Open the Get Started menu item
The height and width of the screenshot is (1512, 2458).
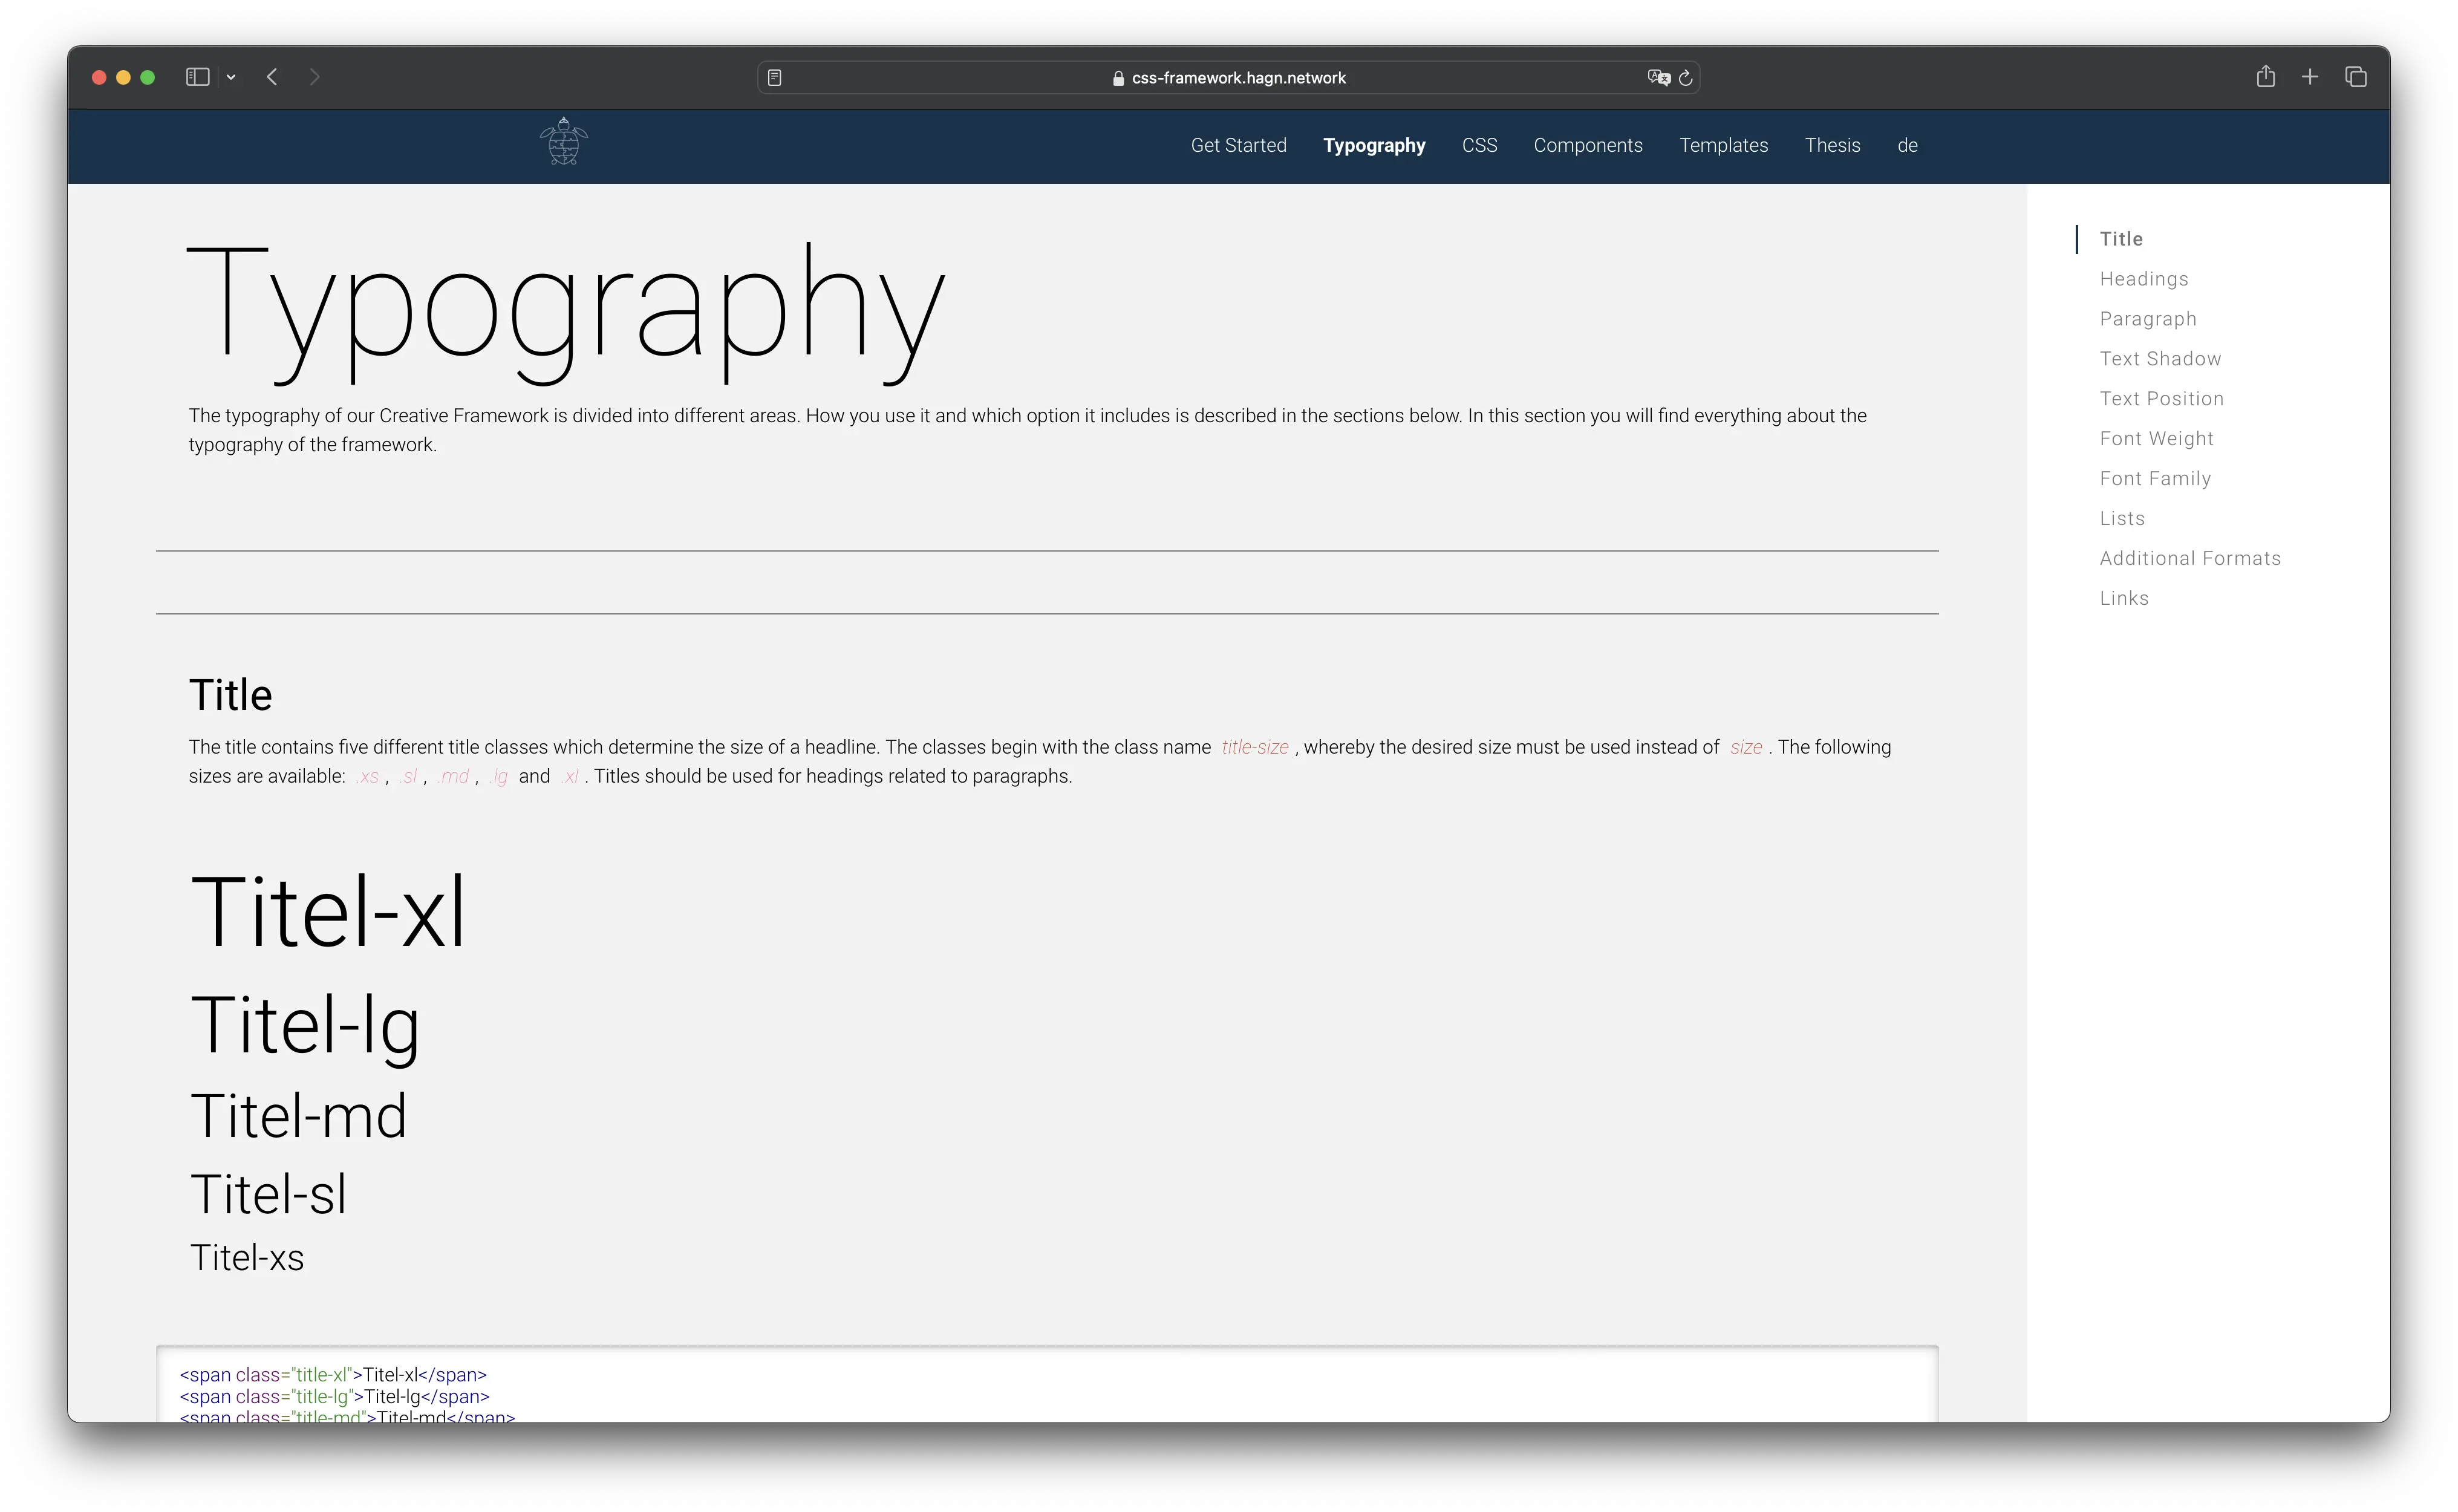(x=1238, y=145)
